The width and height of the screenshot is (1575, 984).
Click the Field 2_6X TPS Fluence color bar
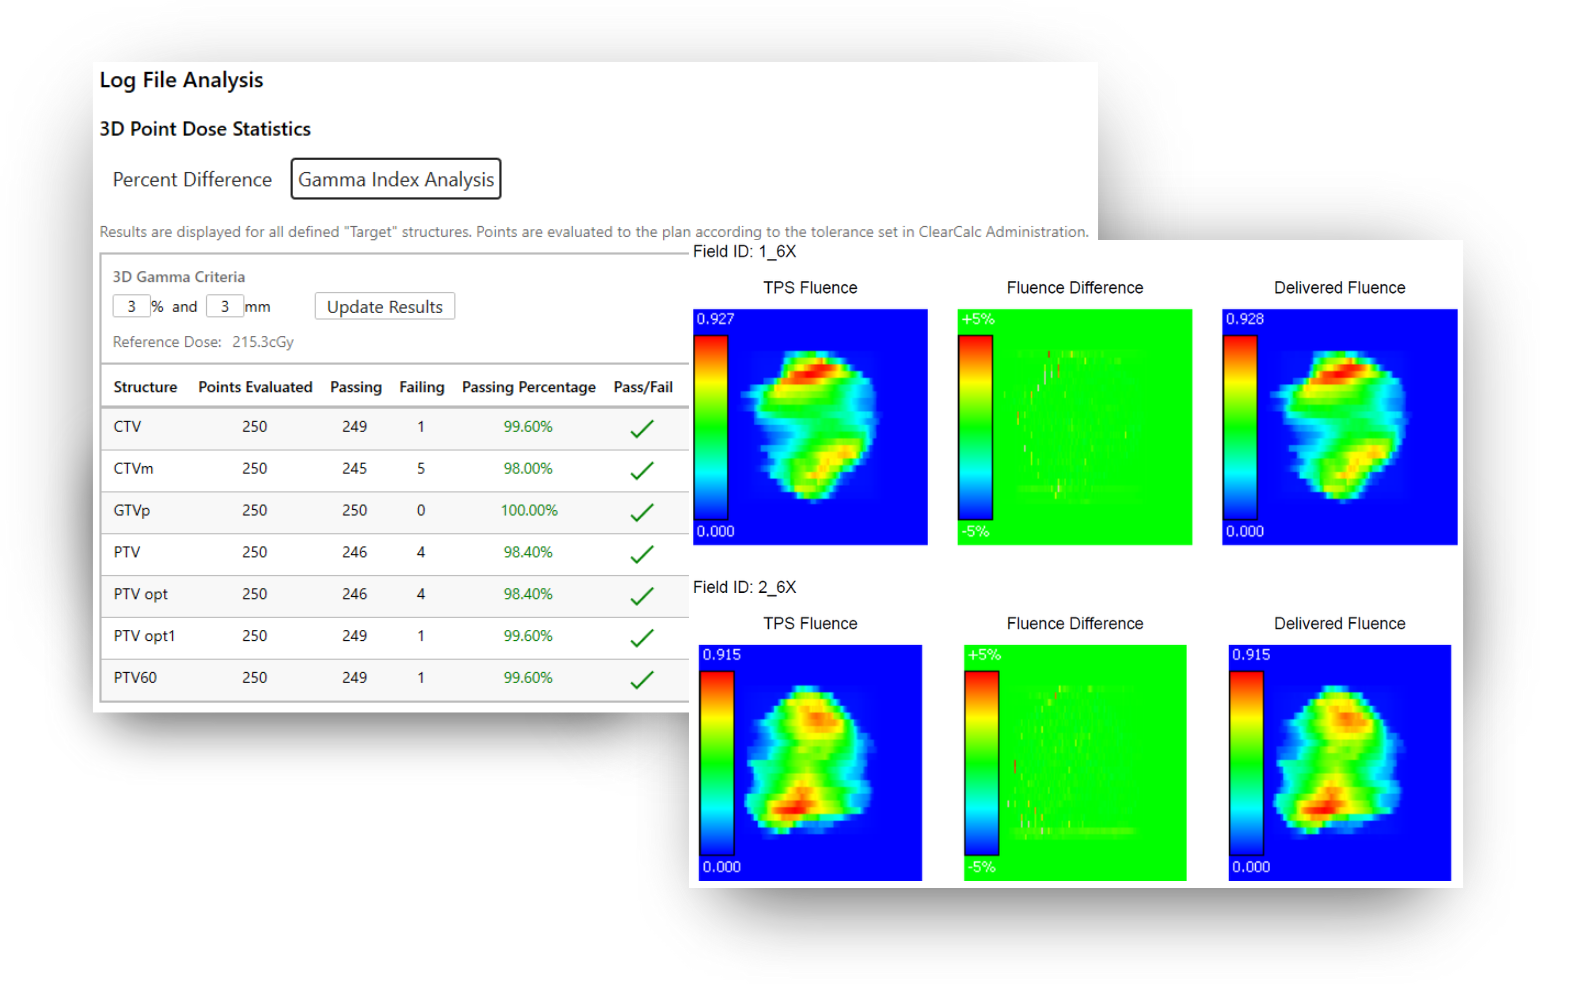pyautogui.click(x=716, y=763)
